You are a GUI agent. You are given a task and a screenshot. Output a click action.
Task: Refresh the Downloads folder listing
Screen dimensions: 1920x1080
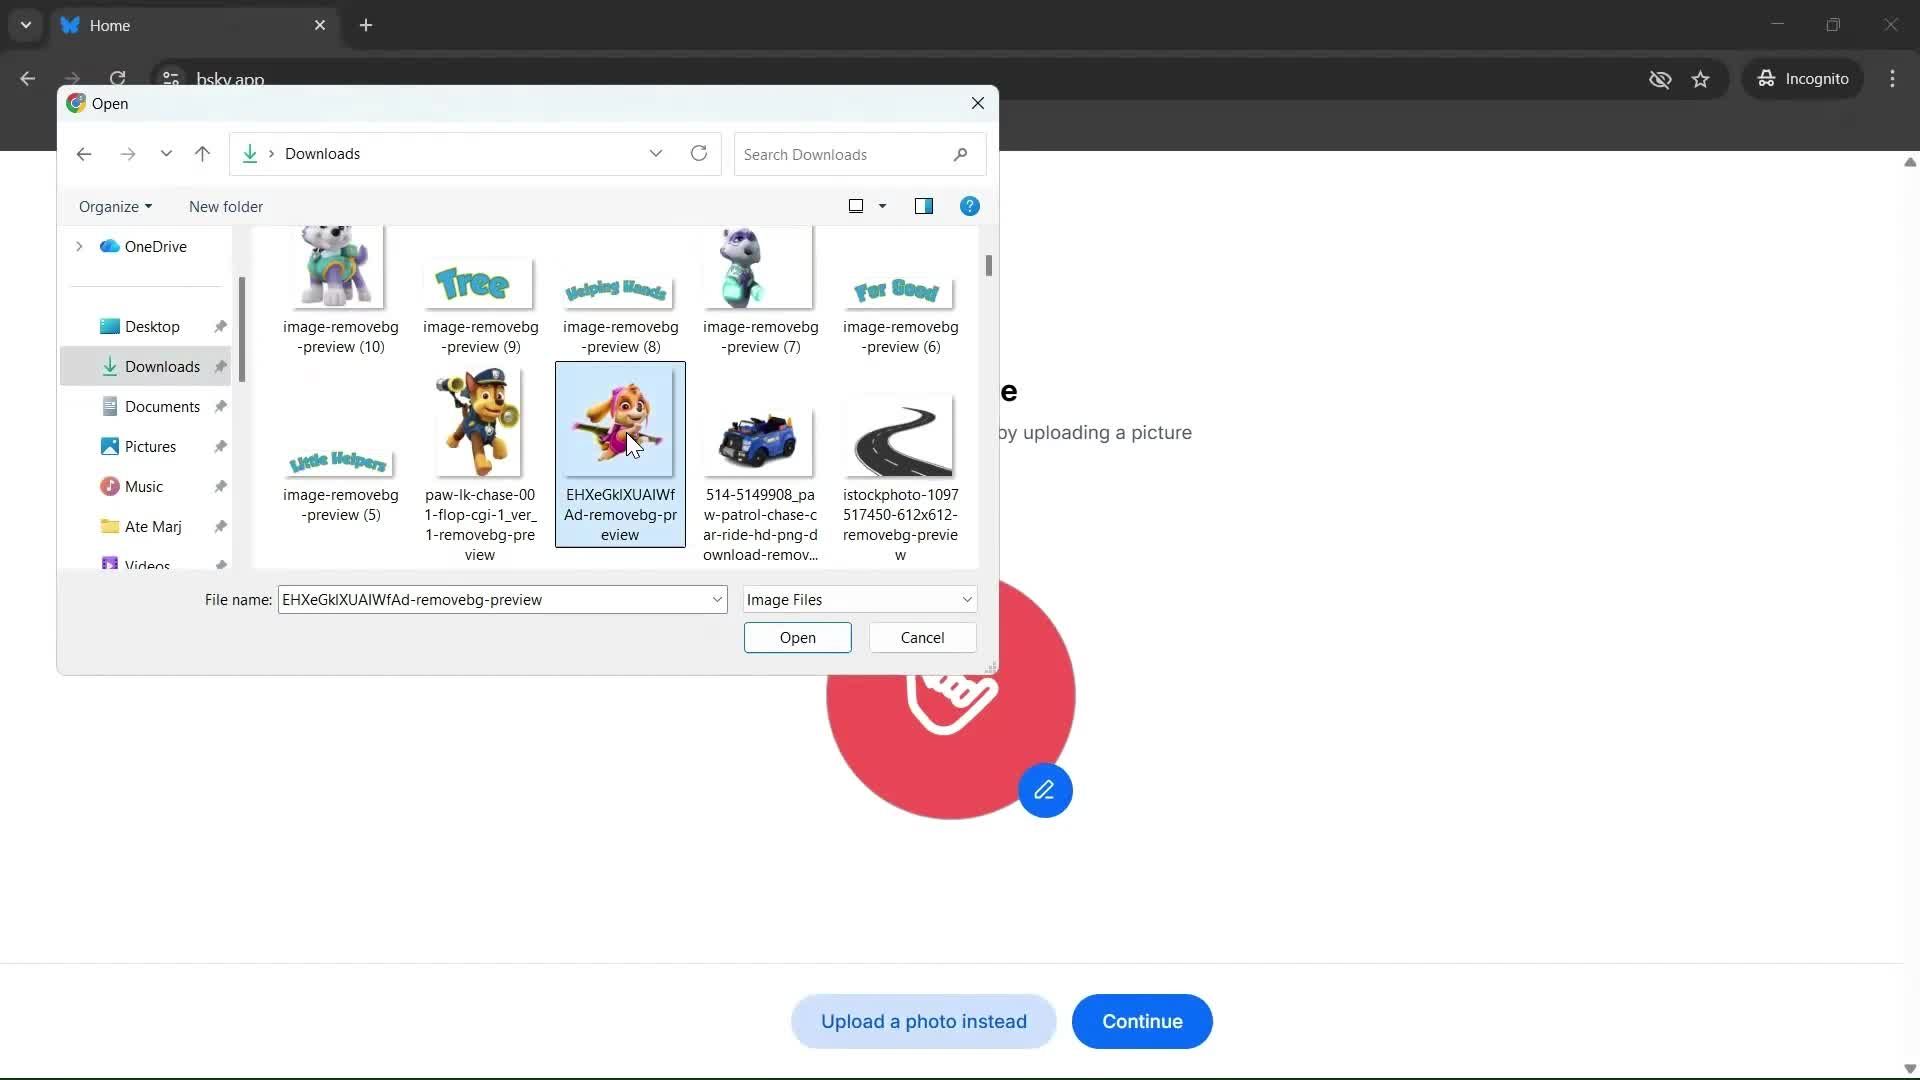pos(699,153)
